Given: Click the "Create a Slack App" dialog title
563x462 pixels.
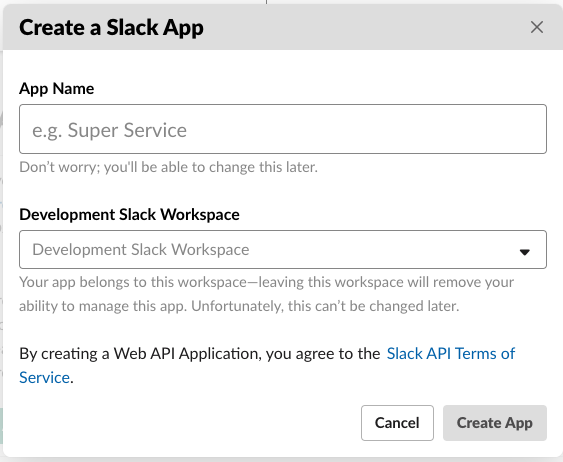Looking at the screenshot, I should pos(111,28).
